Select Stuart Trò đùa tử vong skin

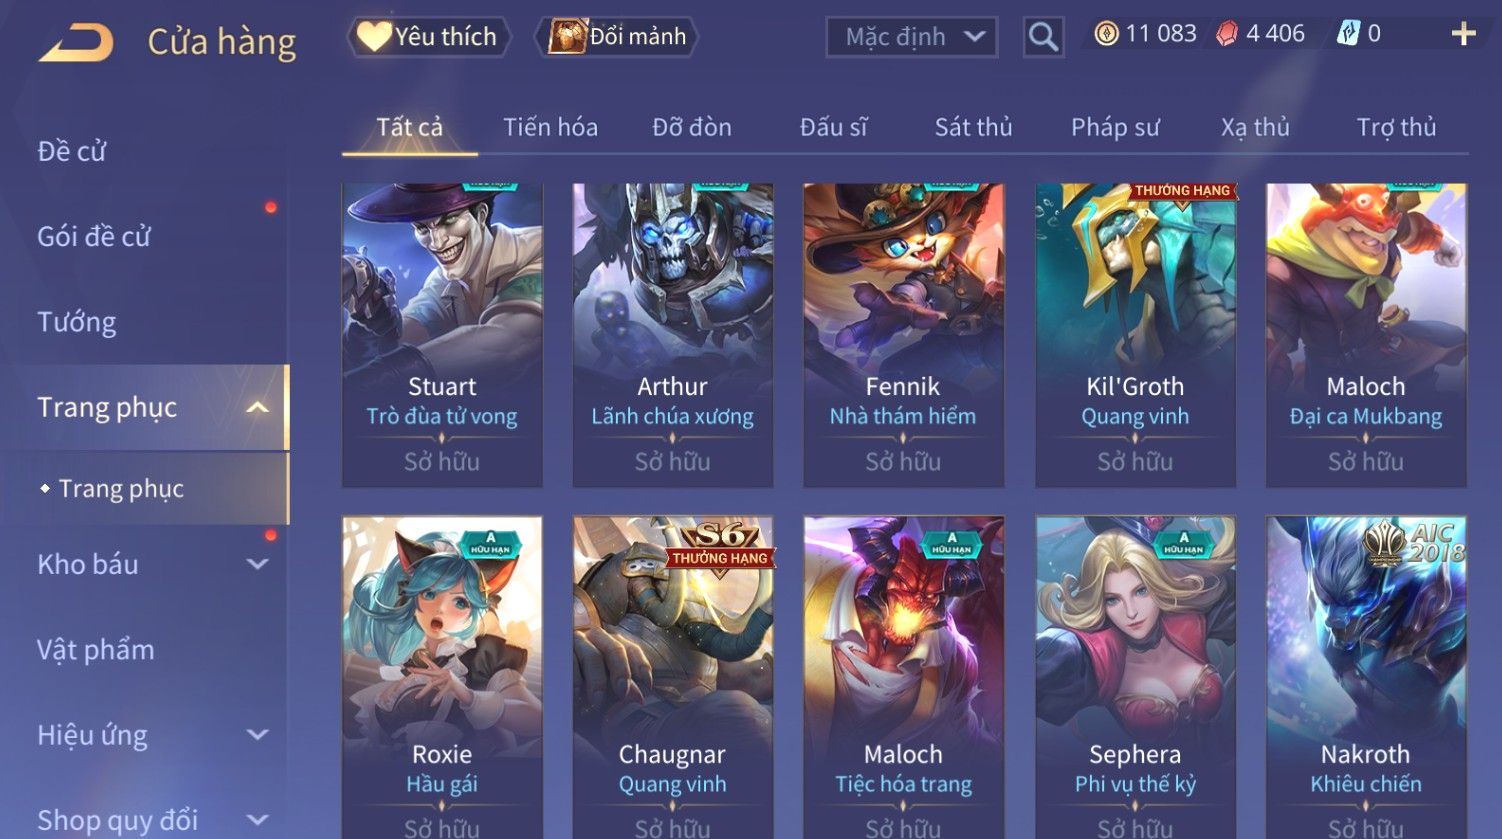pyautogui.click(x=442, y=335)
